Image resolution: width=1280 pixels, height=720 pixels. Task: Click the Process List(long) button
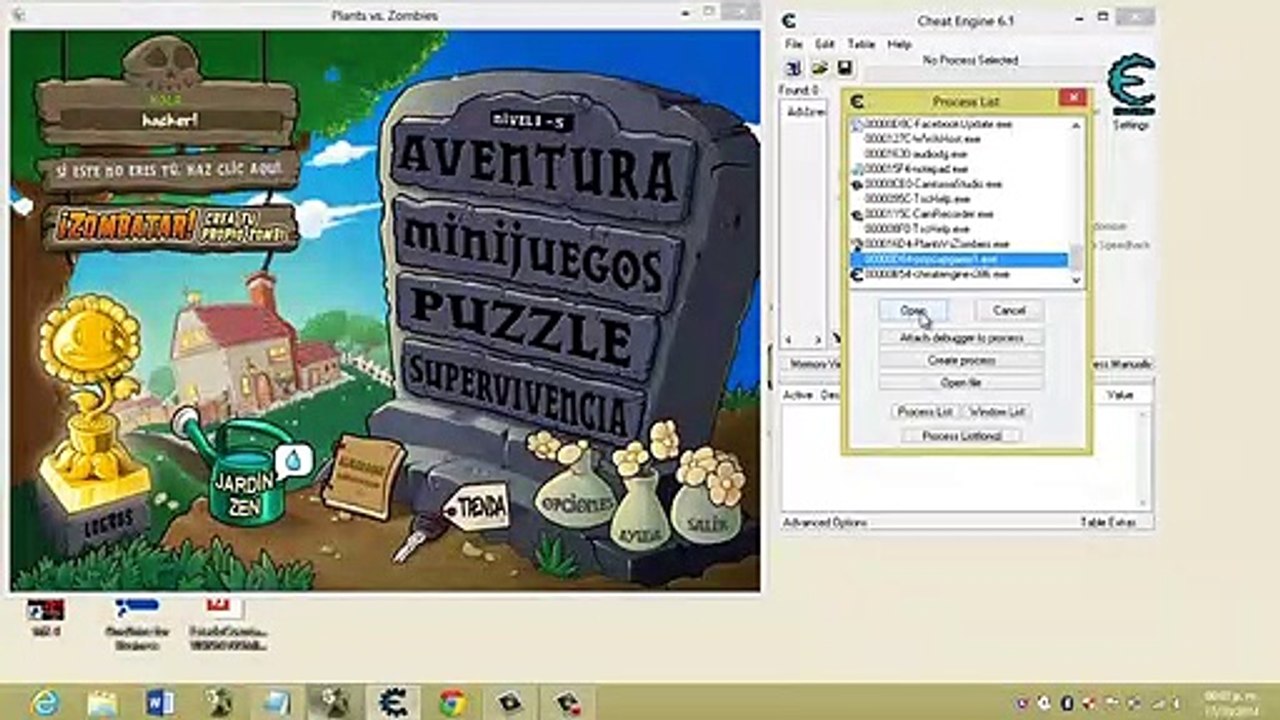point(961,436)
